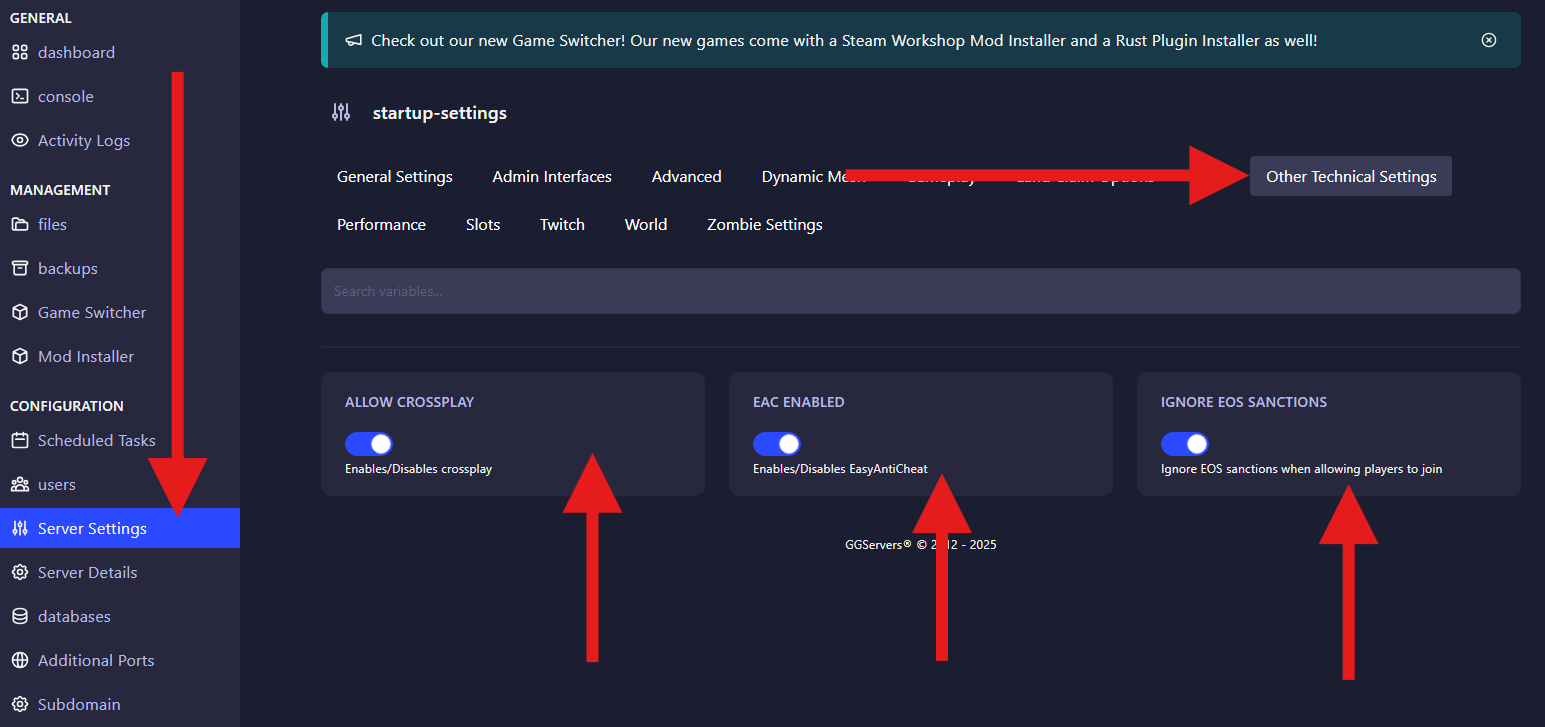Open the Zombie Settings tab
The image size is (1545, 727).
click(764, 224)
